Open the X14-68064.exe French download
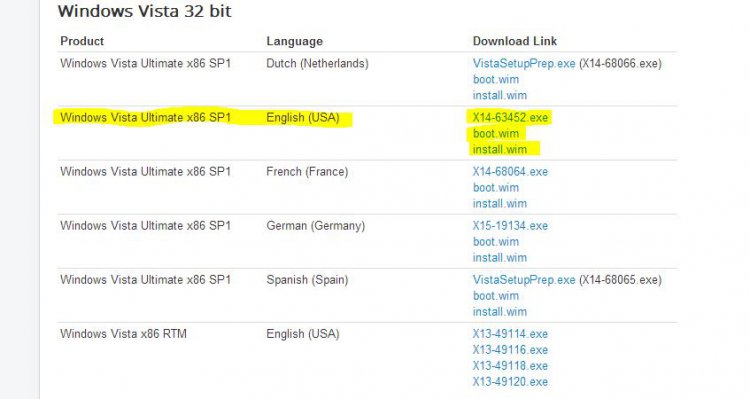Image resolution: width=750 pixels, height=399 pixels. (510, 172)
